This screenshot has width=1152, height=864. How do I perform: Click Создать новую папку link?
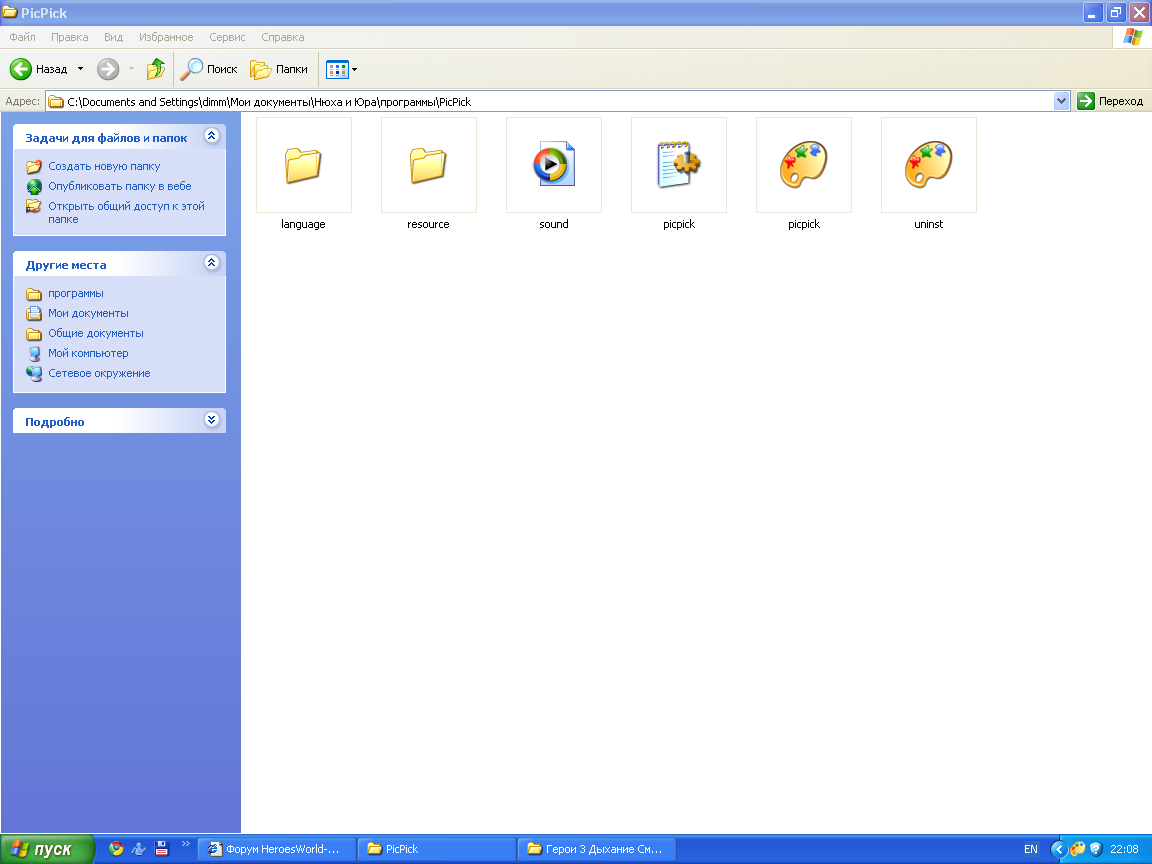(104, 166)
